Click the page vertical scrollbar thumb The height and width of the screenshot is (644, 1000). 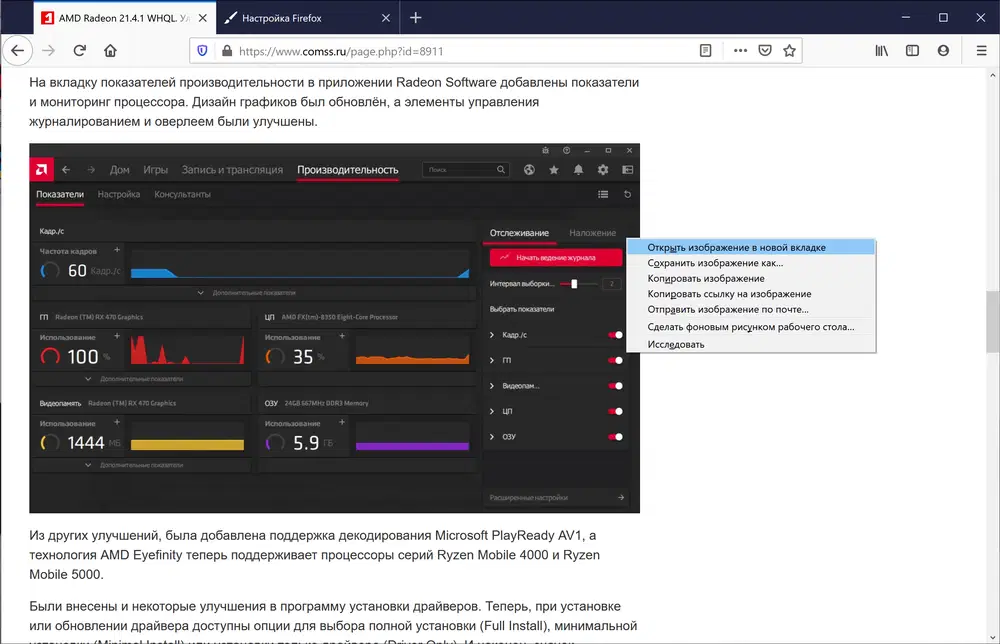[x=993, y=322]
